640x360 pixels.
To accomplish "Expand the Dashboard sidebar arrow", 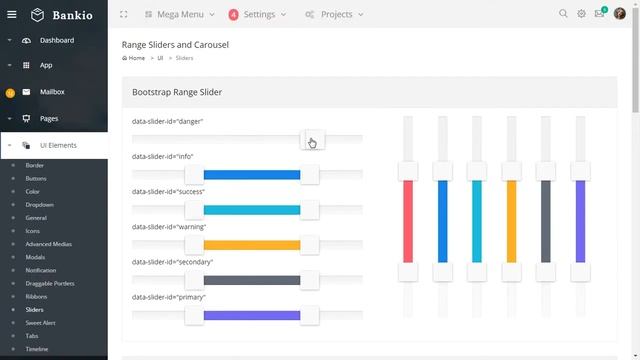I will tap(9, 40).
